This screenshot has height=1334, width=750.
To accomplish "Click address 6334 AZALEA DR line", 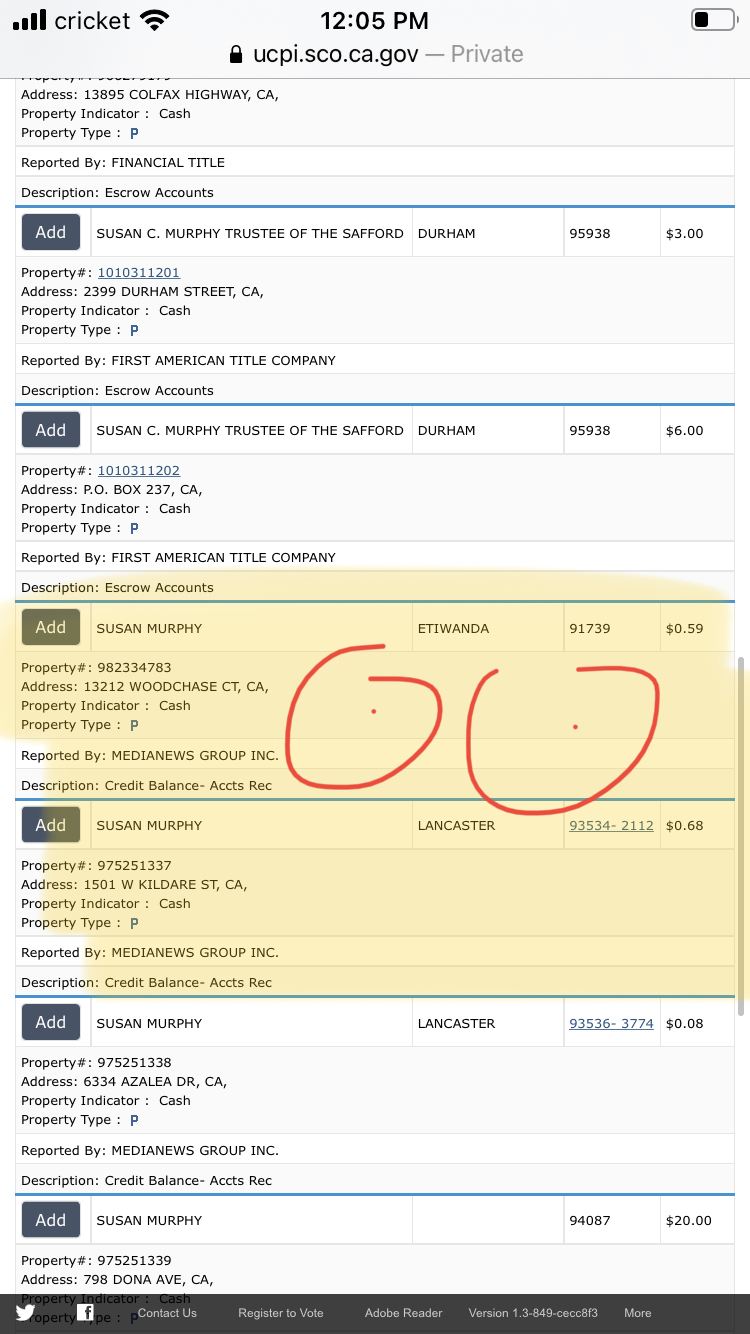I will [124, 1081].
